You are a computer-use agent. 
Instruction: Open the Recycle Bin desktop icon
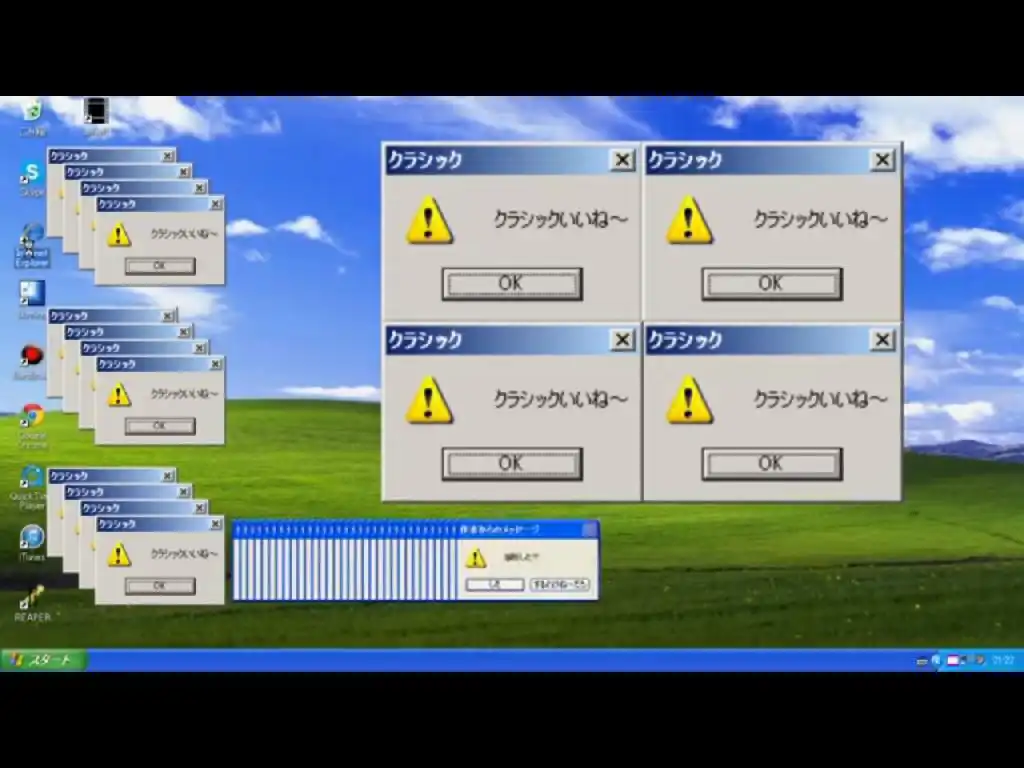coord(31,112)
